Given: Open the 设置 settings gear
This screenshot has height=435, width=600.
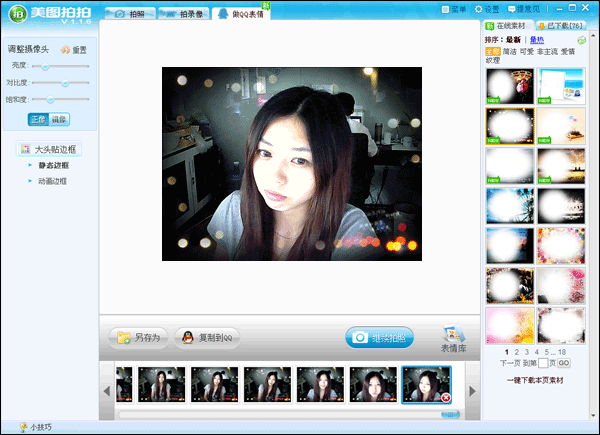Looking at the screenshot, I should pyautogui.click(x=478, y=9).
